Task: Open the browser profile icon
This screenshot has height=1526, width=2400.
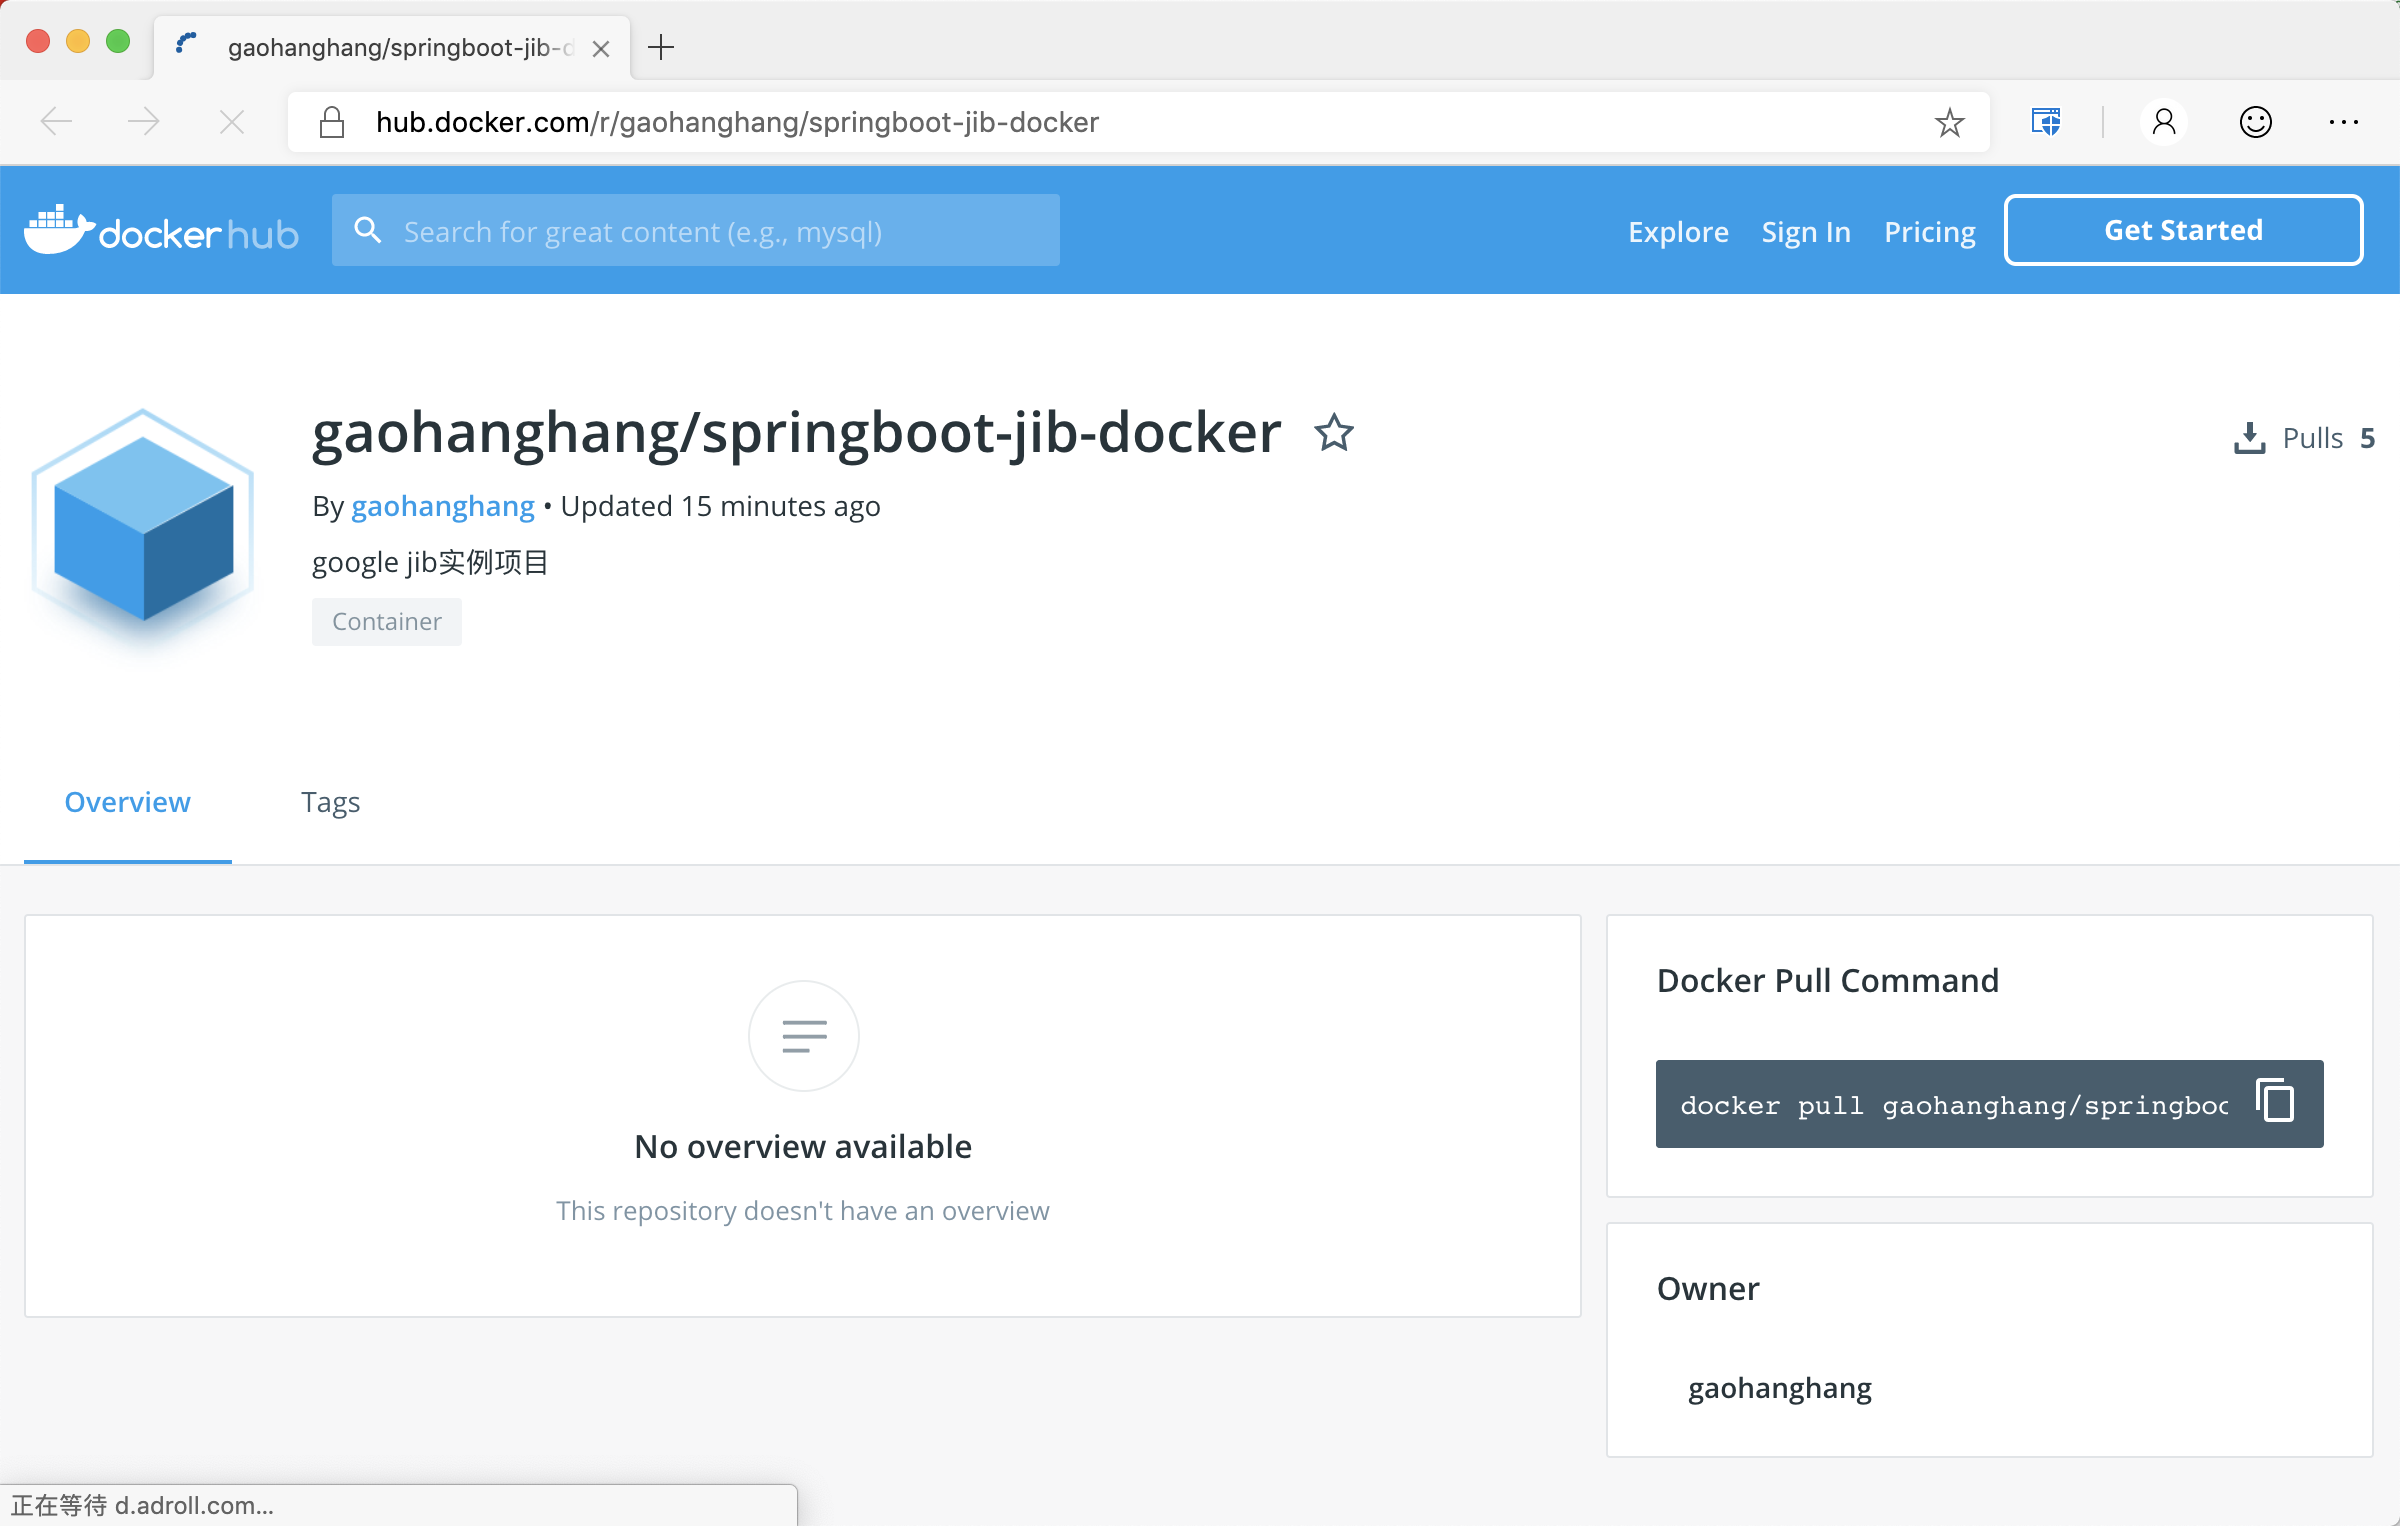Action: tap(2164, 123)
